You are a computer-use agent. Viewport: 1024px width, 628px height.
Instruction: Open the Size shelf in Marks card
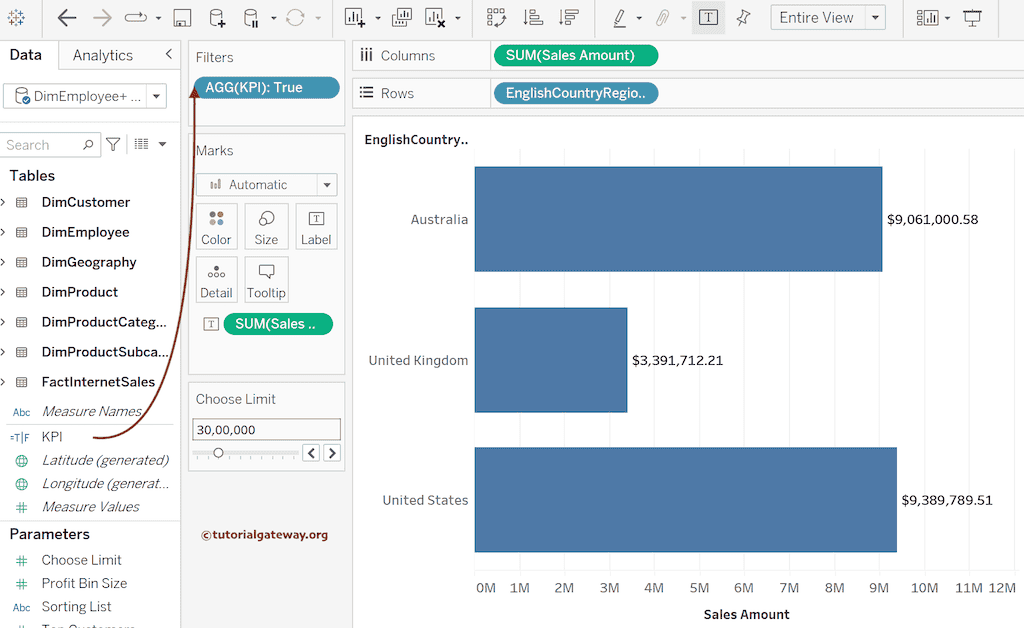tap(266, 226)
